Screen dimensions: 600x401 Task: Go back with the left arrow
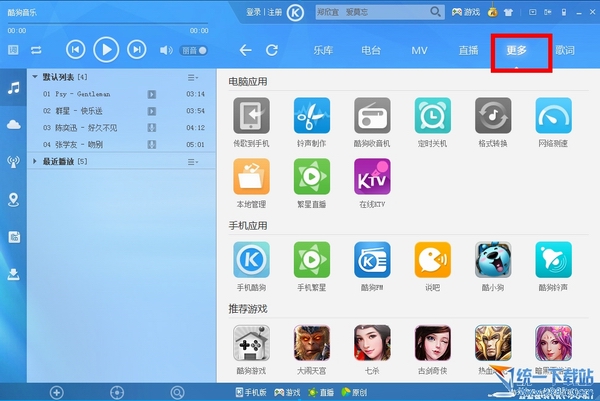[245, 50]
